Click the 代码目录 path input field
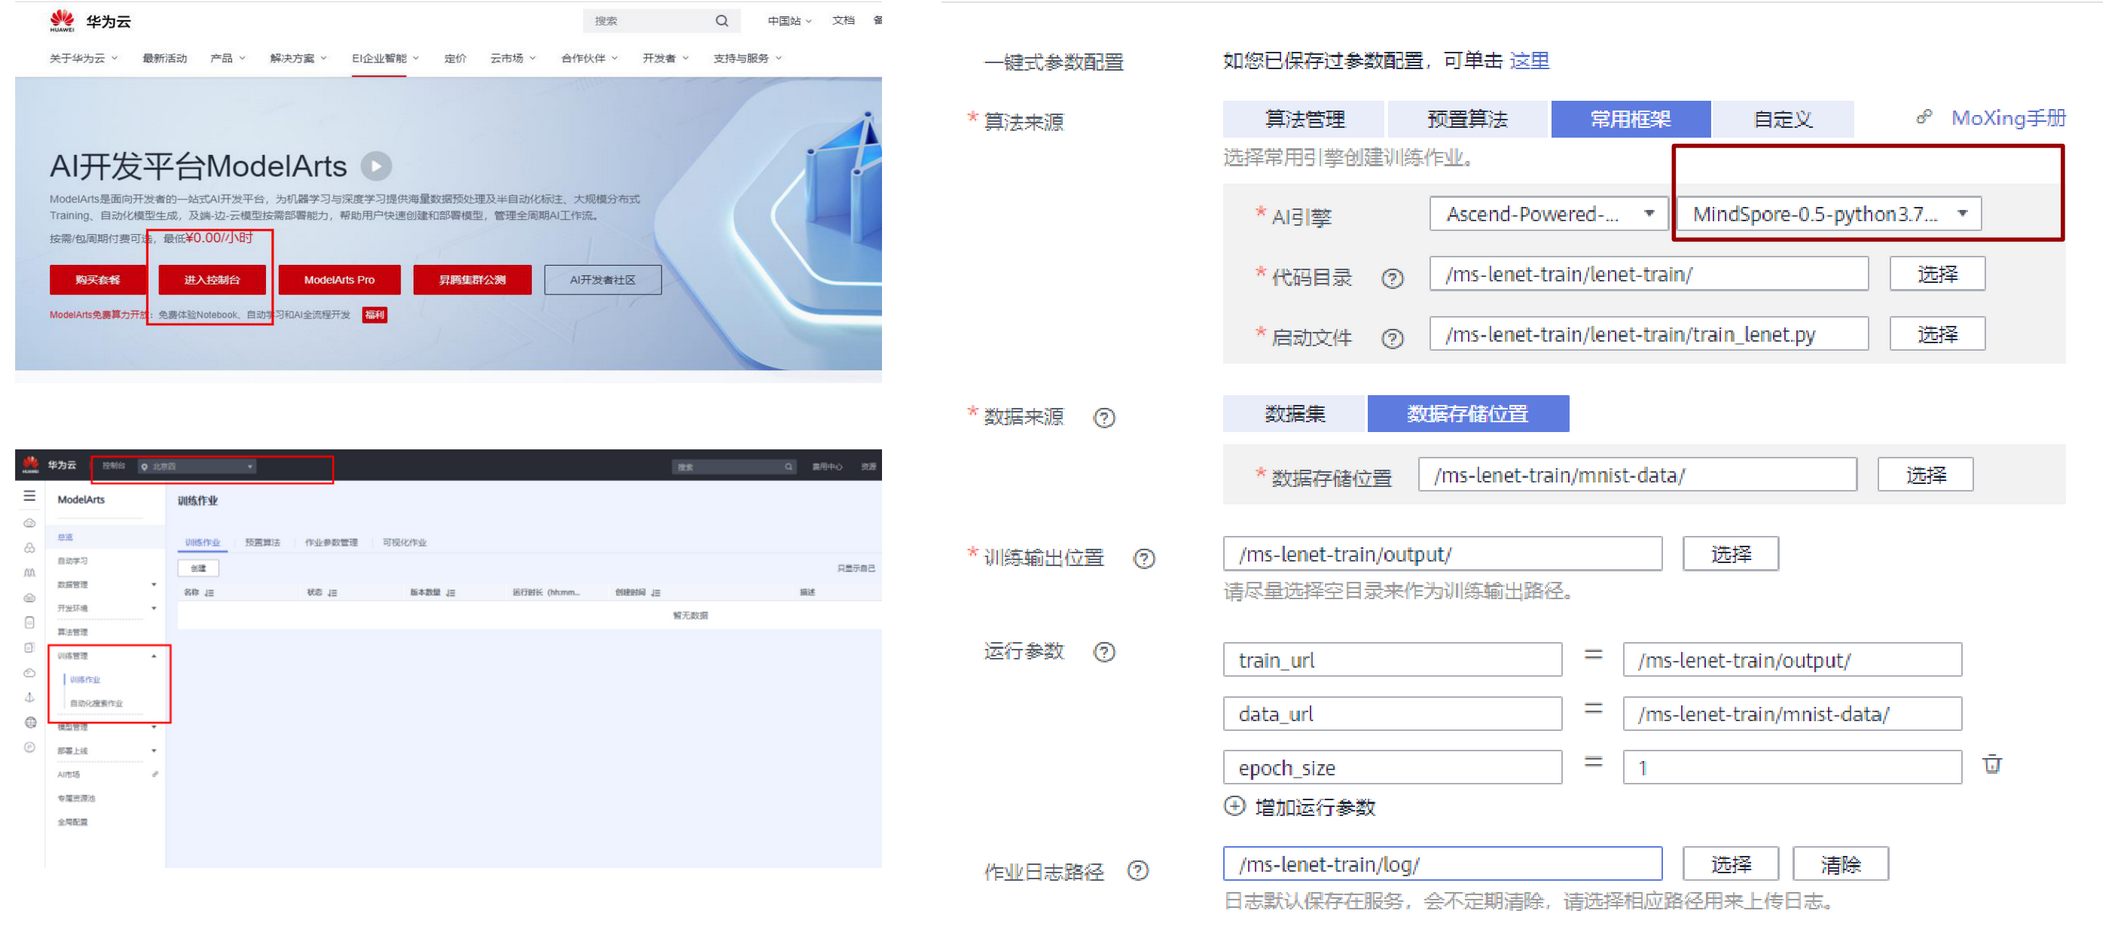Viewport: 2103px width, 936px height. click(1649, 274)
